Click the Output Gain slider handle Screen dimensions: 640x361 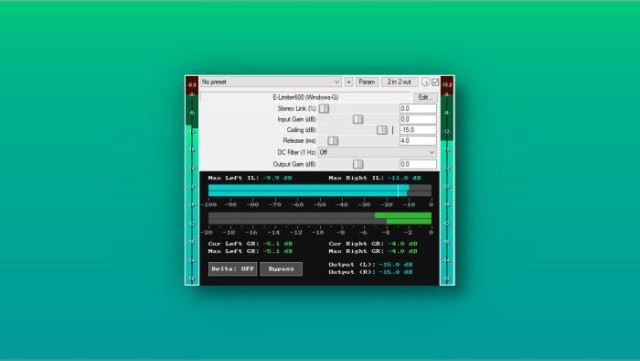pyautogui.click(x=358, y=164)
